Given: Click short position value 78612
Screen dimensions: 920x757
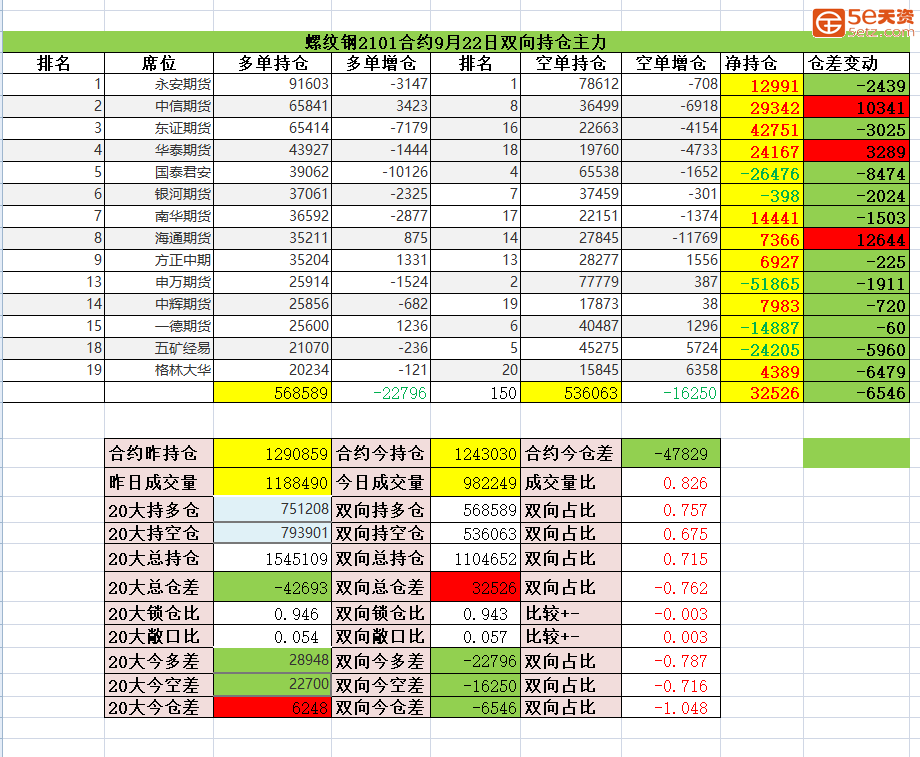Looking at the screenshot, I should (571, 85).
